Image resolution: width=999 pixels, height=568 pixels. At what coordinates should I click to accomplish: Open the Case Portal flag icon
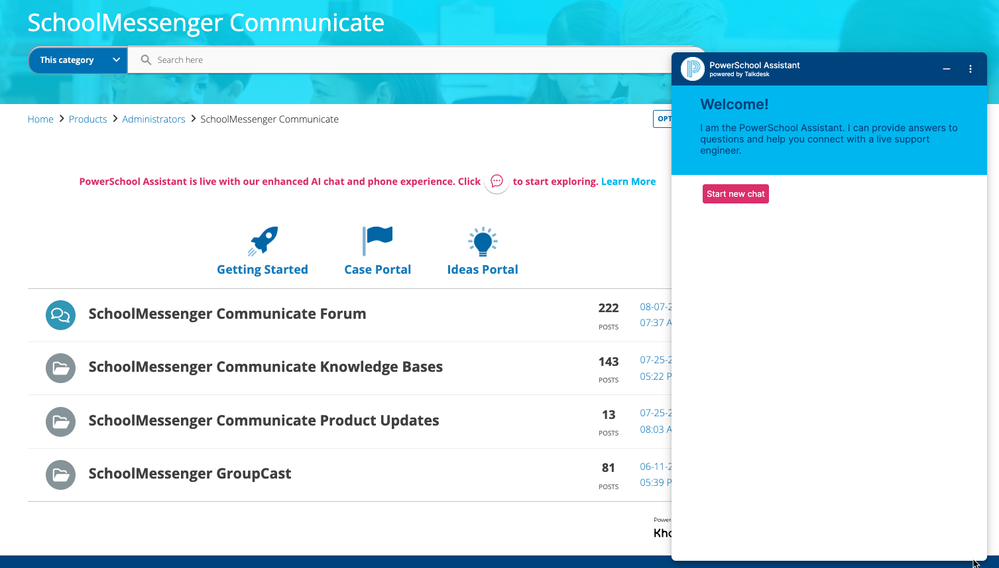click(378, 241)
